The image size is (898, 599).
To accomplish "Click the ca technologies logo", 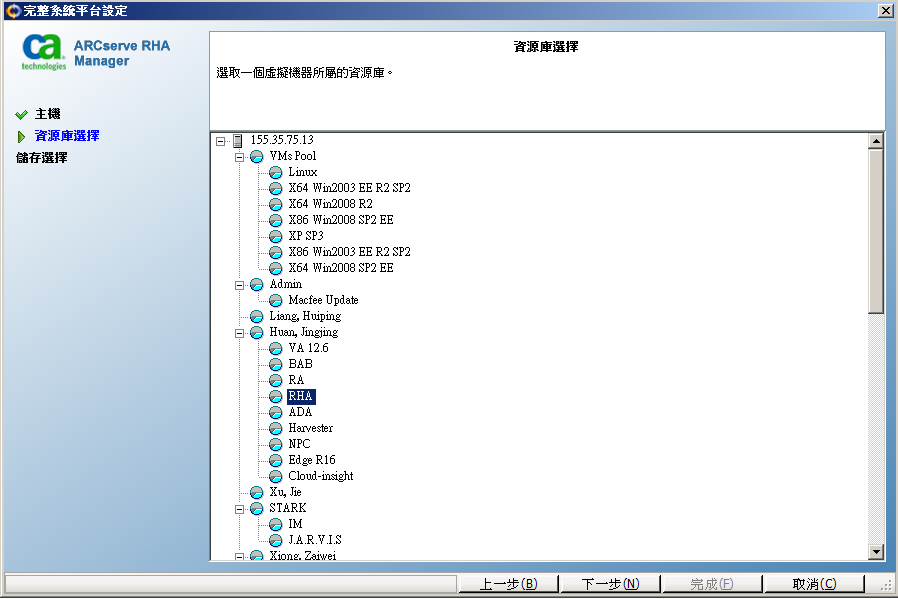I will (x=44, y=53).
